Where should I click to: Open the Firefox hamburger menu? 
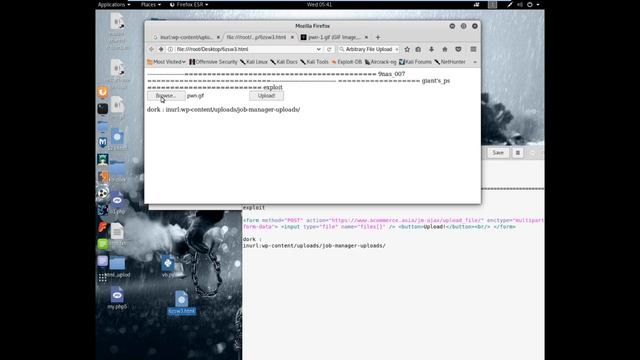pyautogui.click(x=473, y=49)
